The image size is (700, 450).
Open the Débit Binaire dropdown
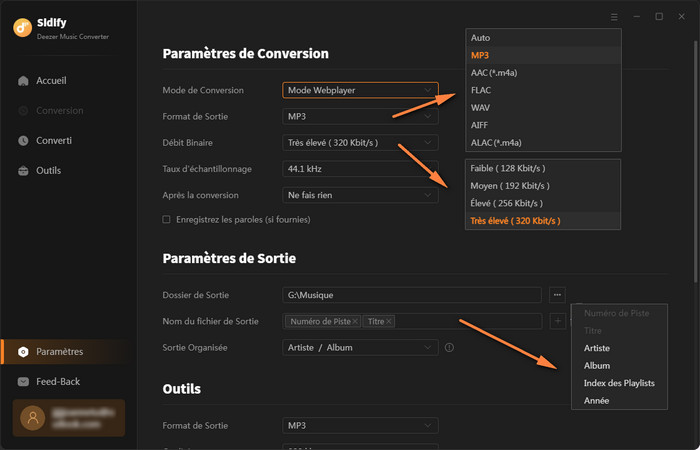360,143
